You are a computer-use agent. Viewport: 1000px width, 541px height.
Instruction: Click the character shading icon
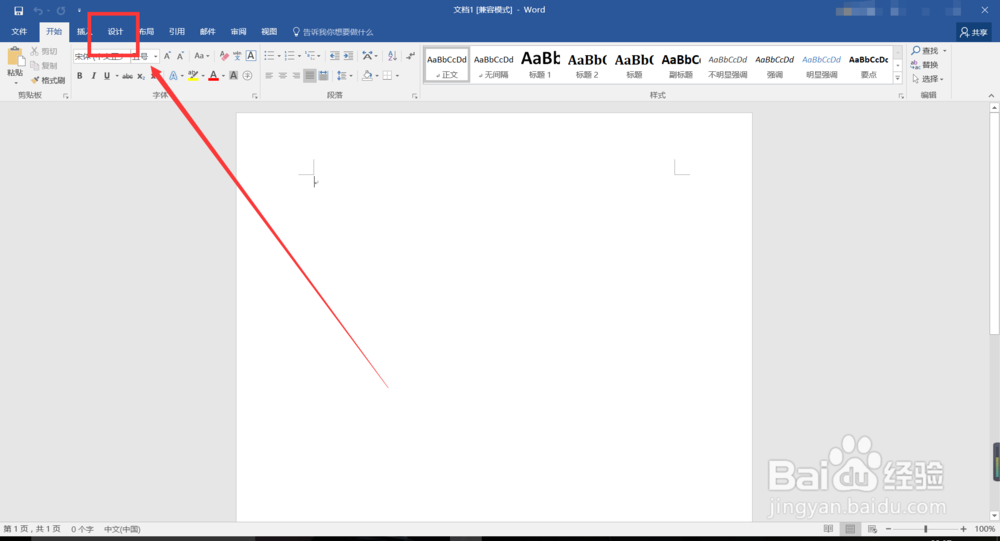pyautogui.click(x=233, y=76)
